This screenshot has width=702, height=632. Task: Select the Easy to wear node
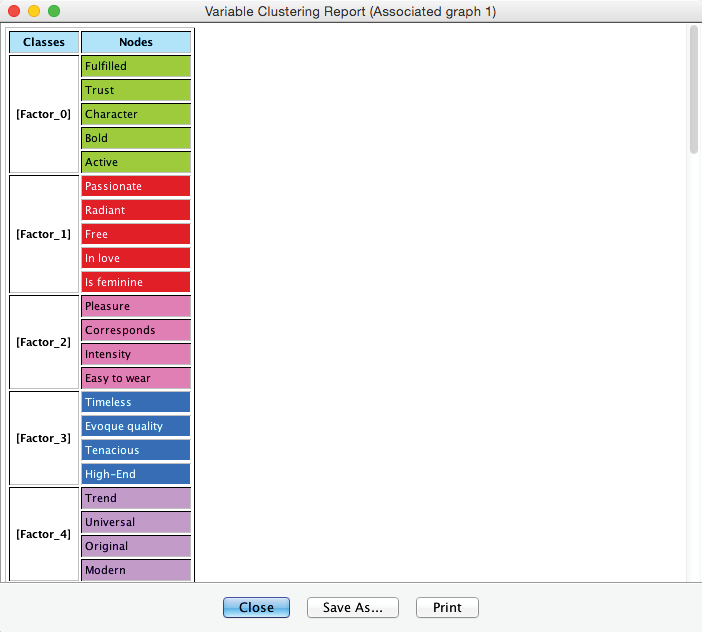click(x=136, y=378)
